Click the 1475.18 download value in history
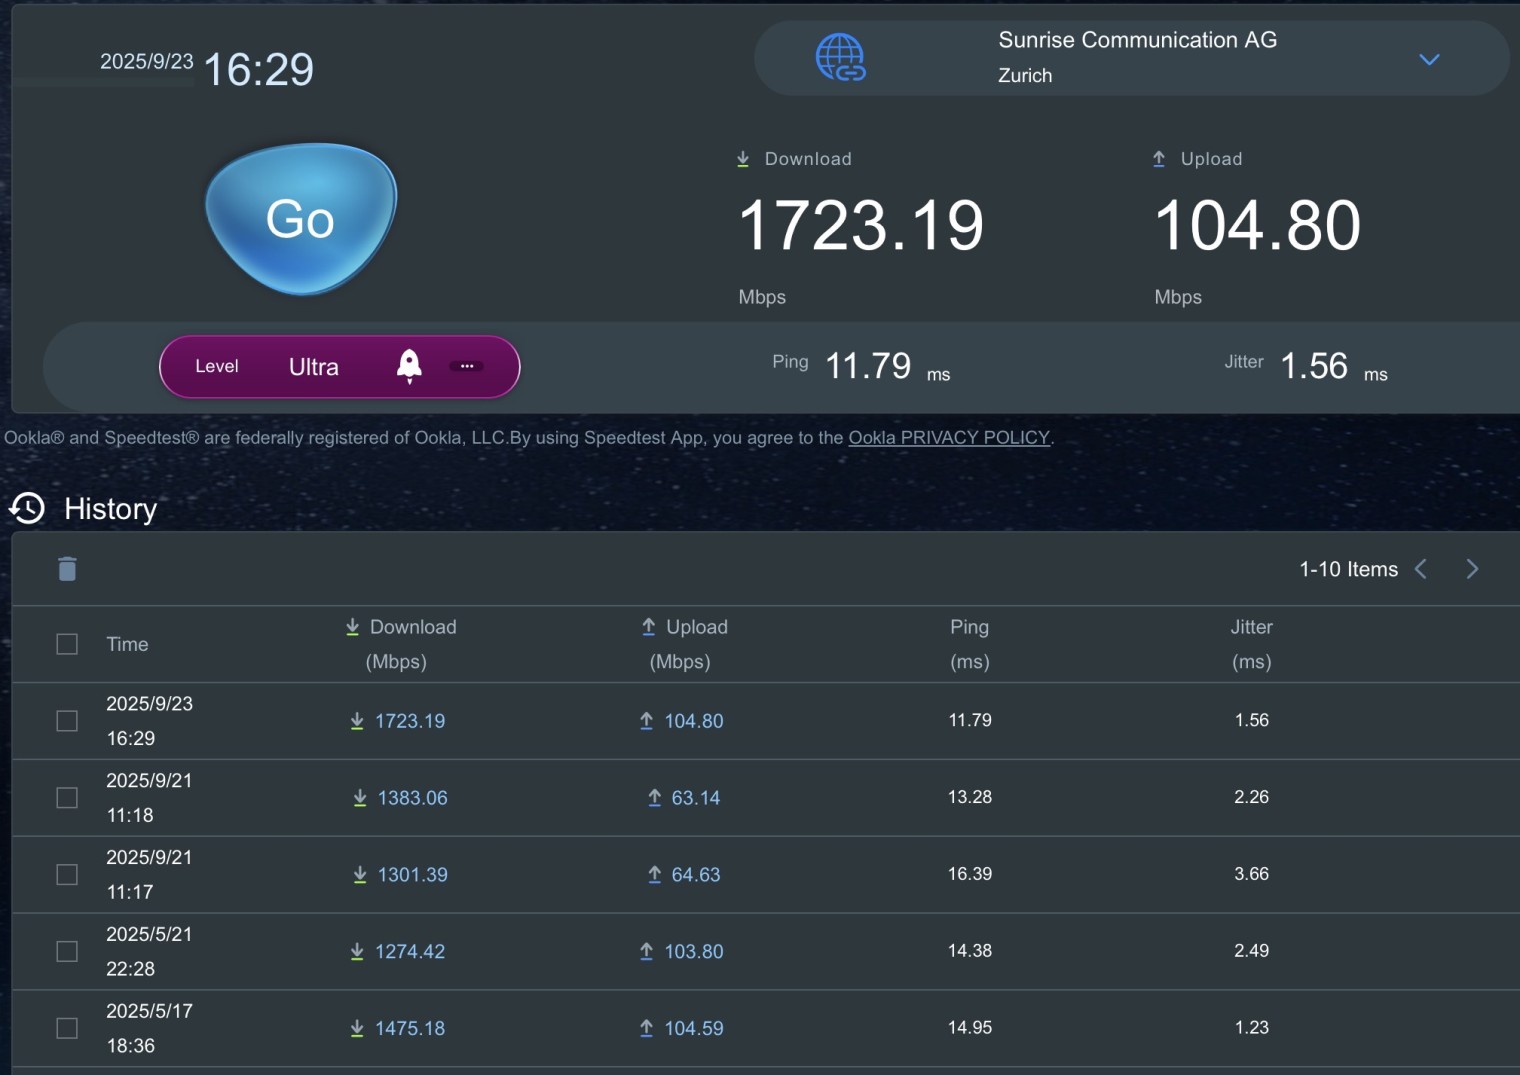The height and width of the screenshot is (1075, 1520). (x=410, y=1028)
